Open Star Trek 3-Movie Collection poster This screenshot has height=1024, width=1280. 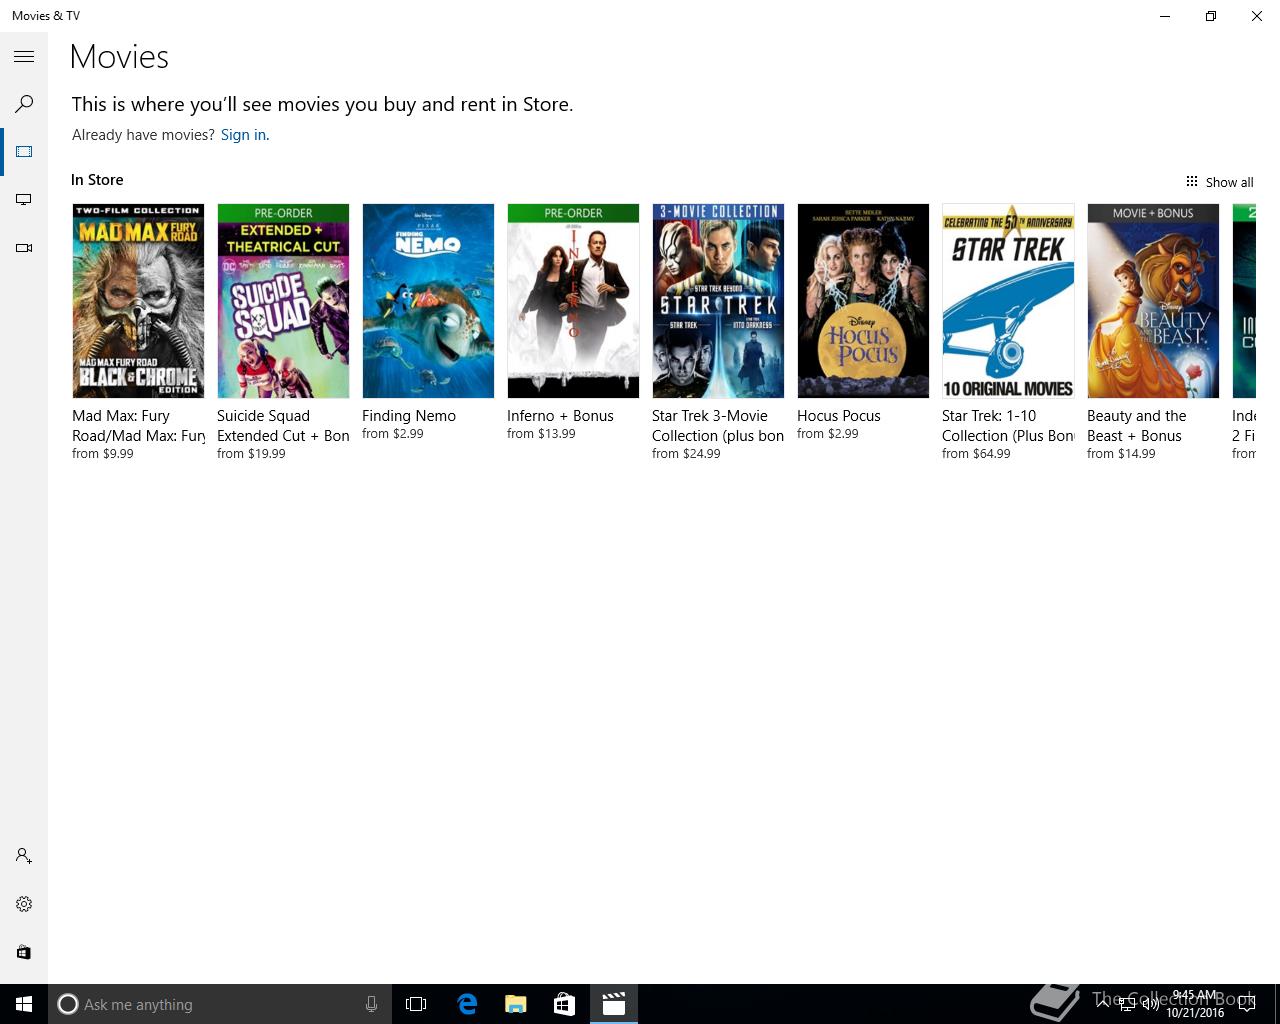tap(718, 301)
